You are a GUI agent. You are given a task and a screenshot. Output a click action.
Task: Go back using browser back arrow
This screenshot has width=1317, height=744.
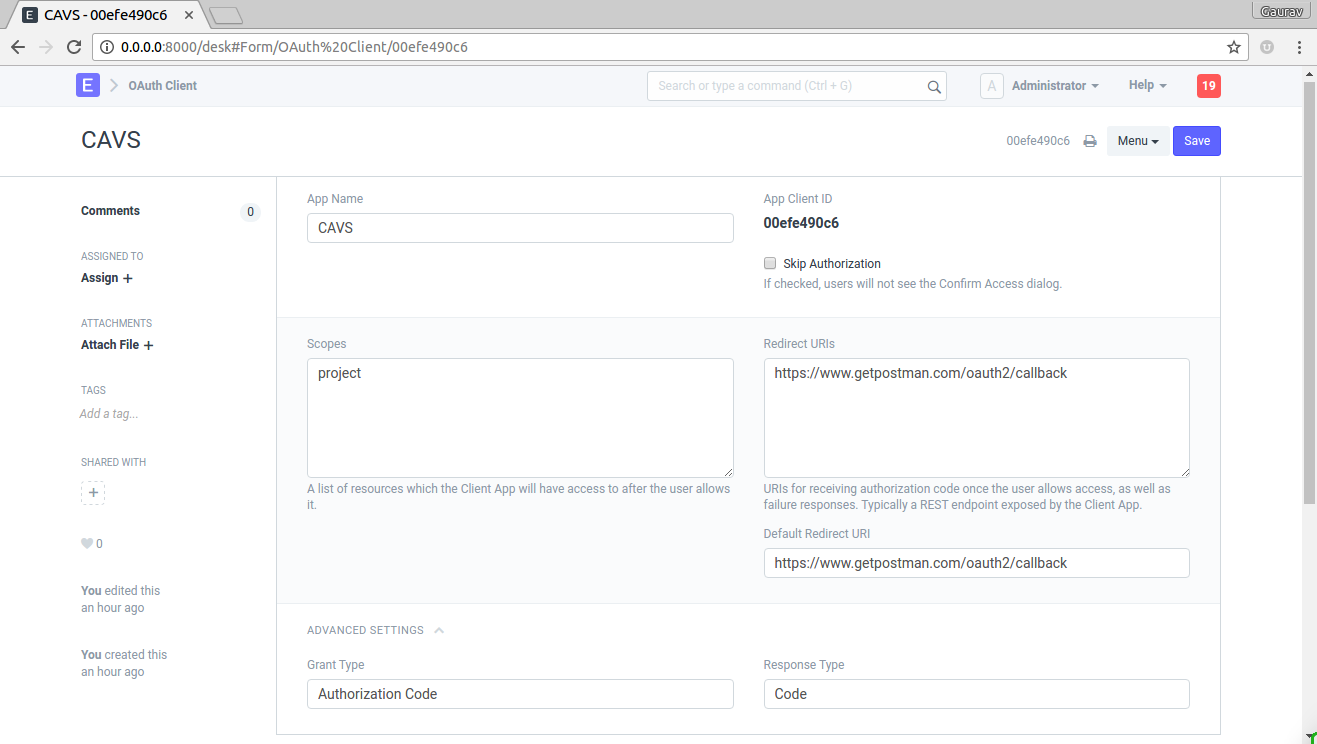pyautogui.click(x=17, y=47)
